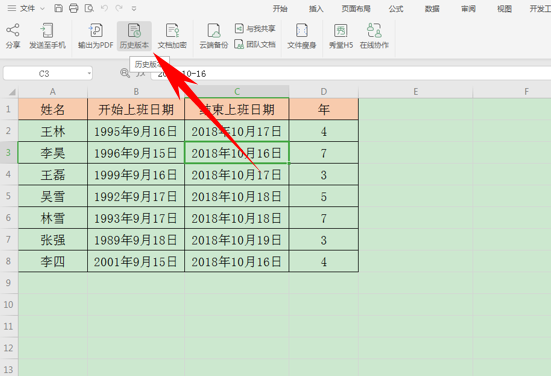This screenshot has height=376, width=551.
Task: Select column D header
Action: point(324,92)
